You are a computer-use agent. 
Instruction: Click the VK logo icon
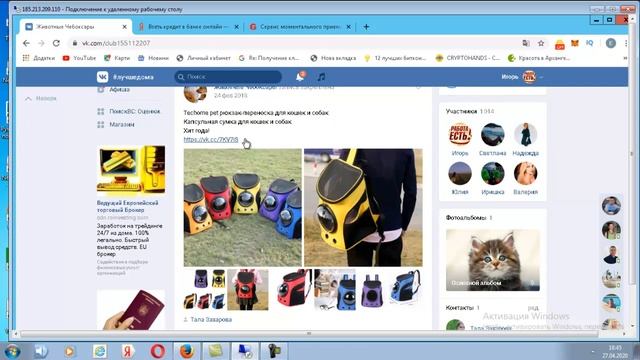102,77
